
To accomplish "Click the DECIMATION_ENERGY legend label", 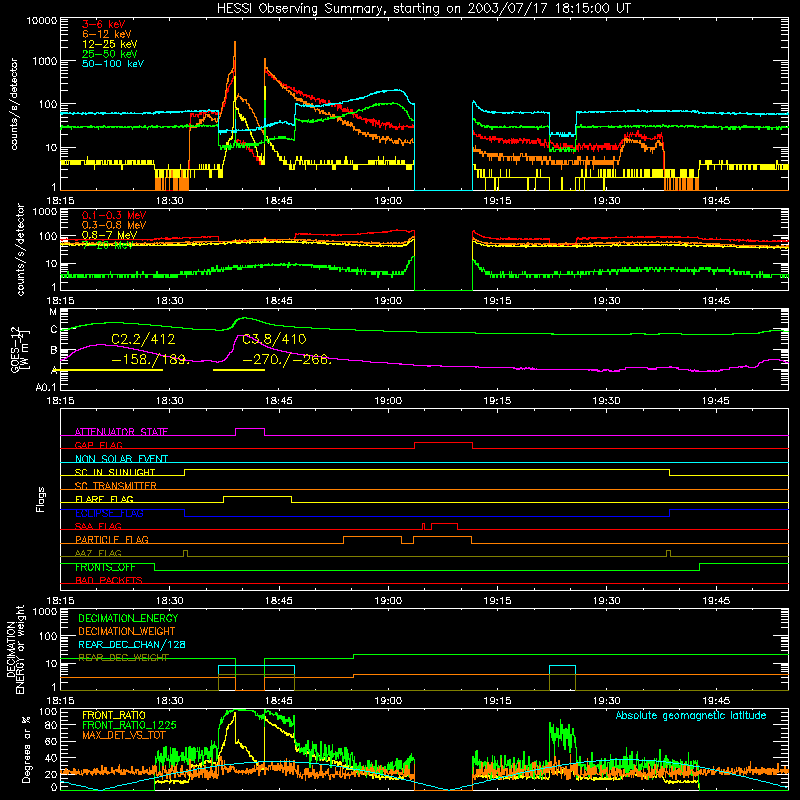I will (128, 618).
